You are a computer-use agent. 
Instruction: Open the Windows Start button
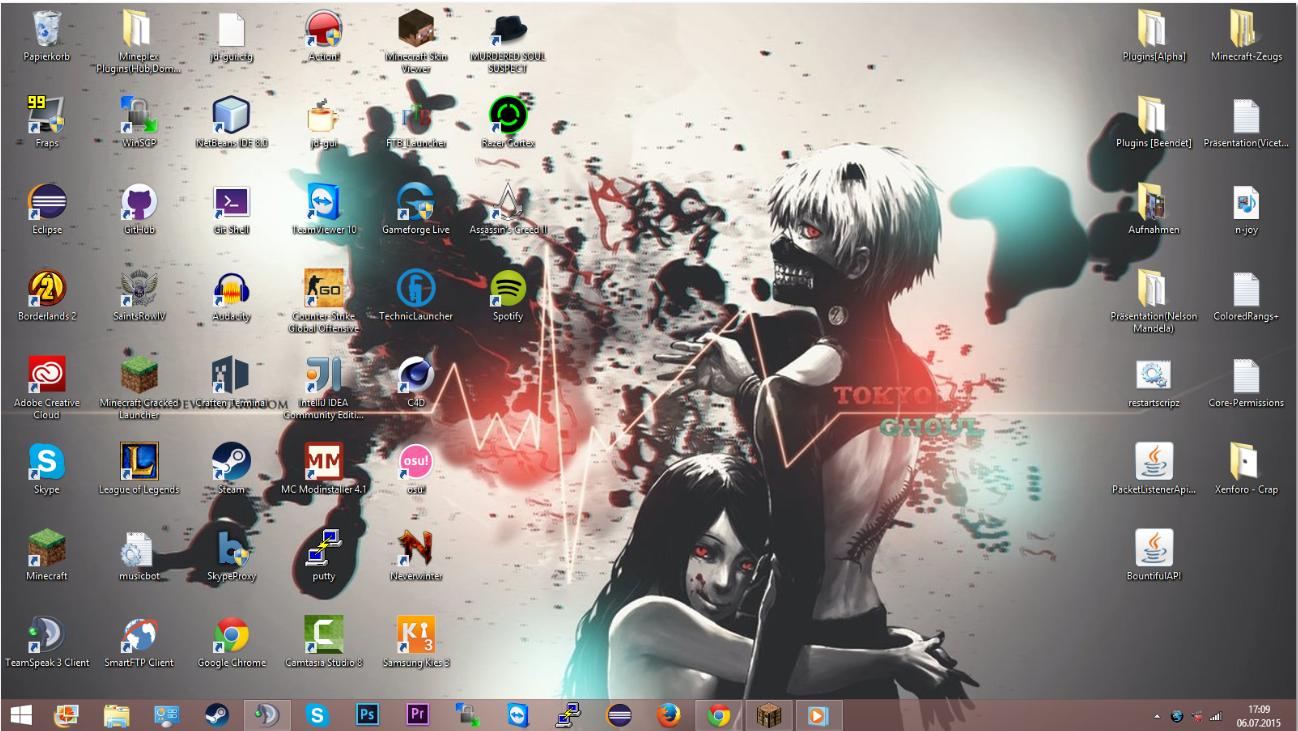pos(20,715)
